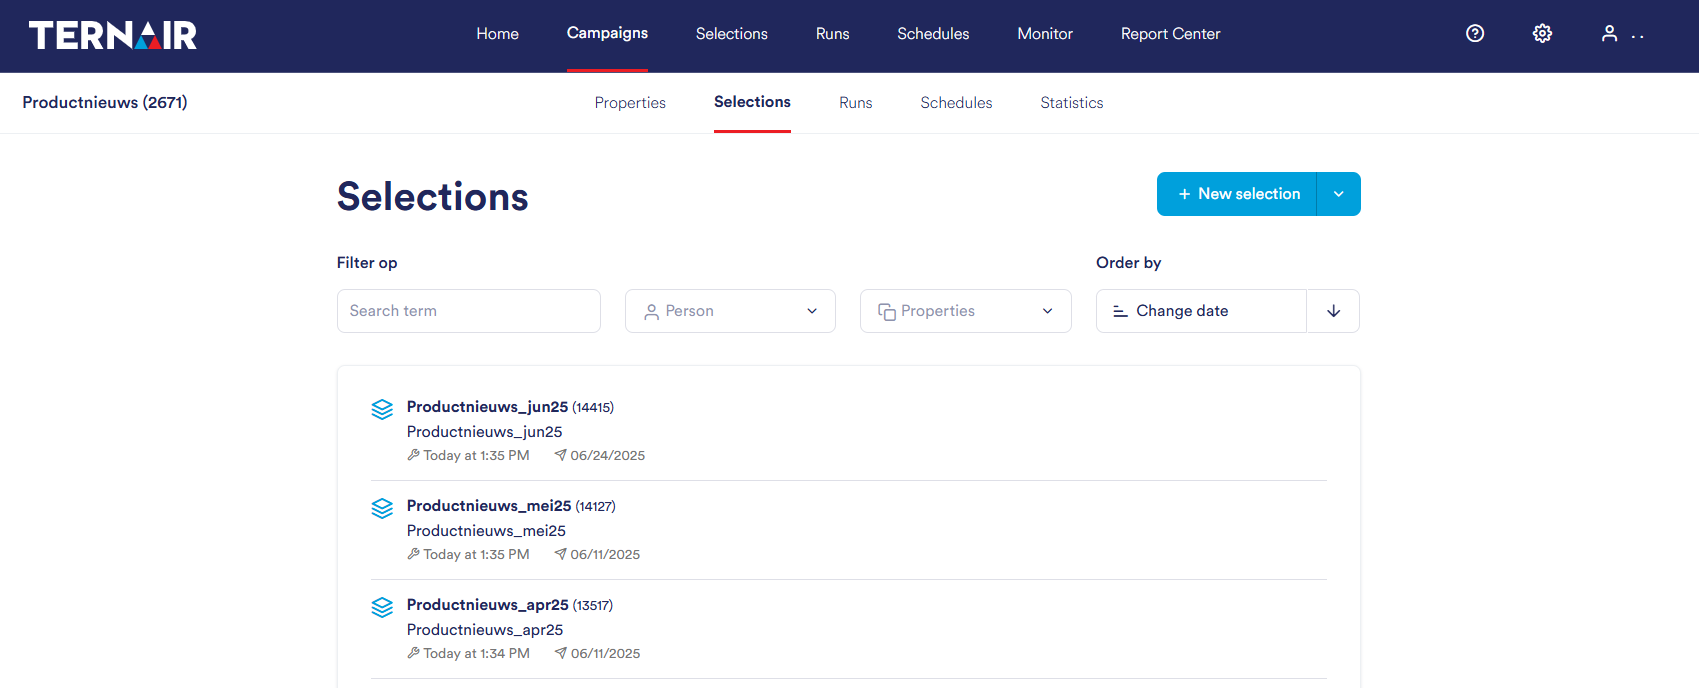Open the Change date order dropdown
The image size is (1699, 688).
click(x=1201, y=311)
